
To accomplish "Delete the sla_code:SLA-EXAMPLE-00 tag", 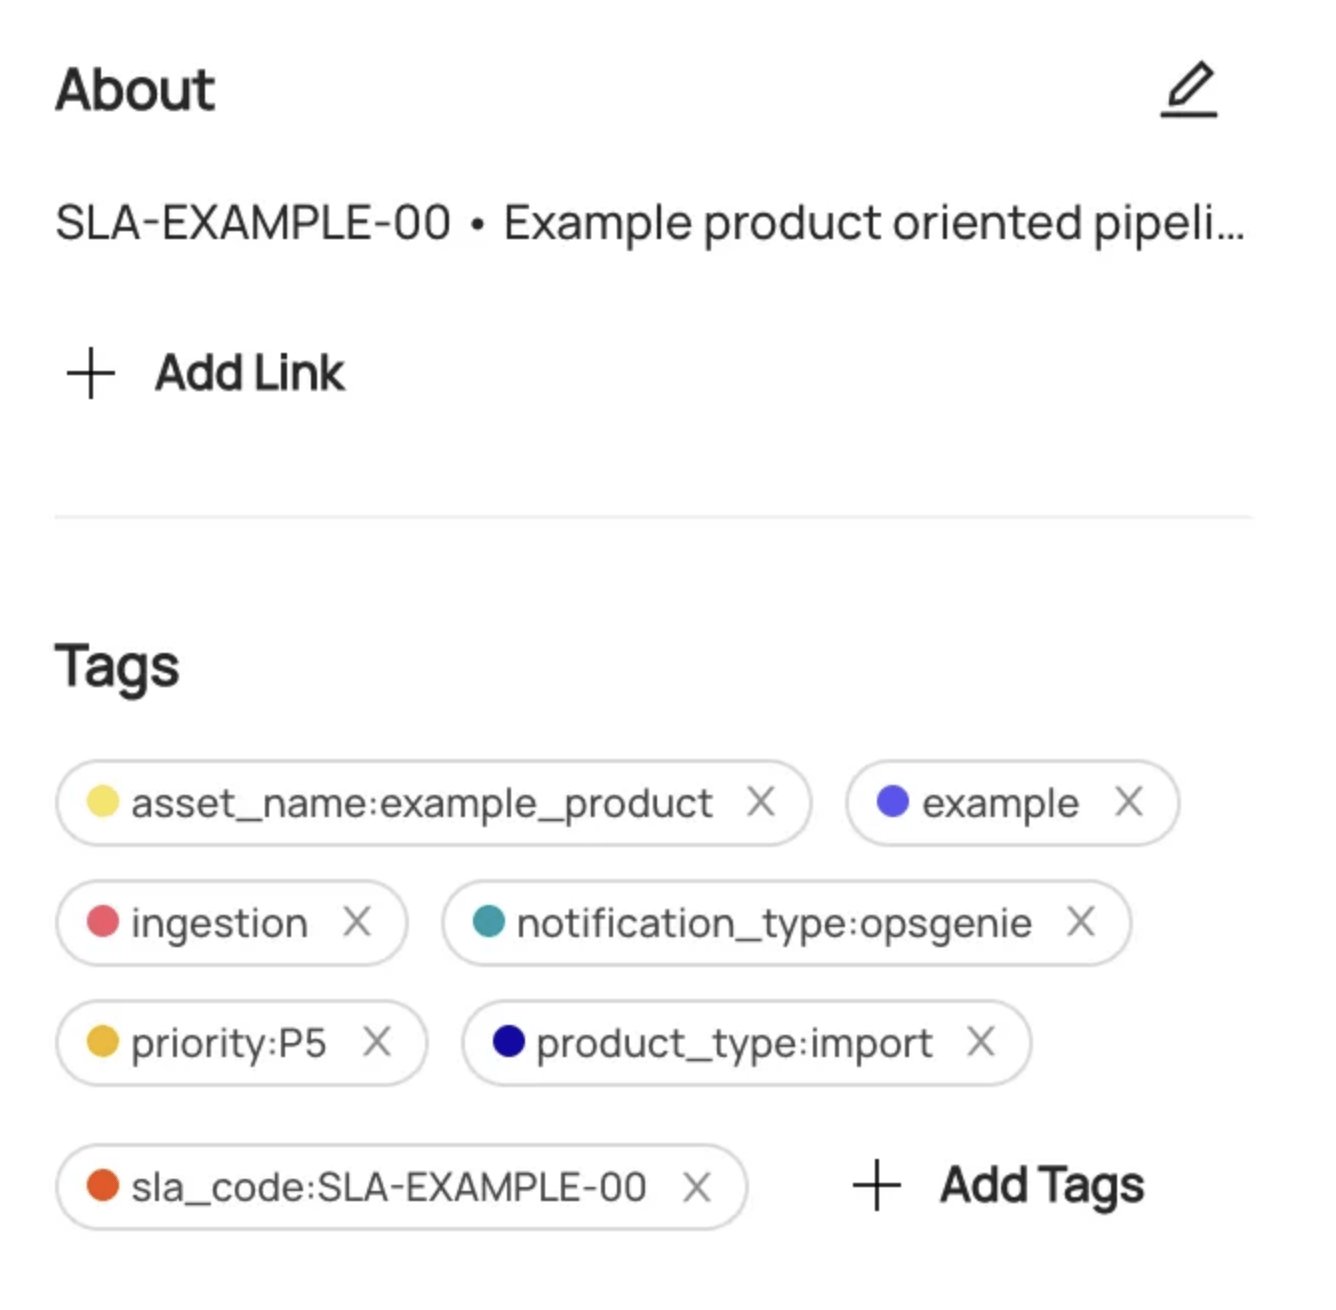I will pyautogui.click(x=695, y=1187).
